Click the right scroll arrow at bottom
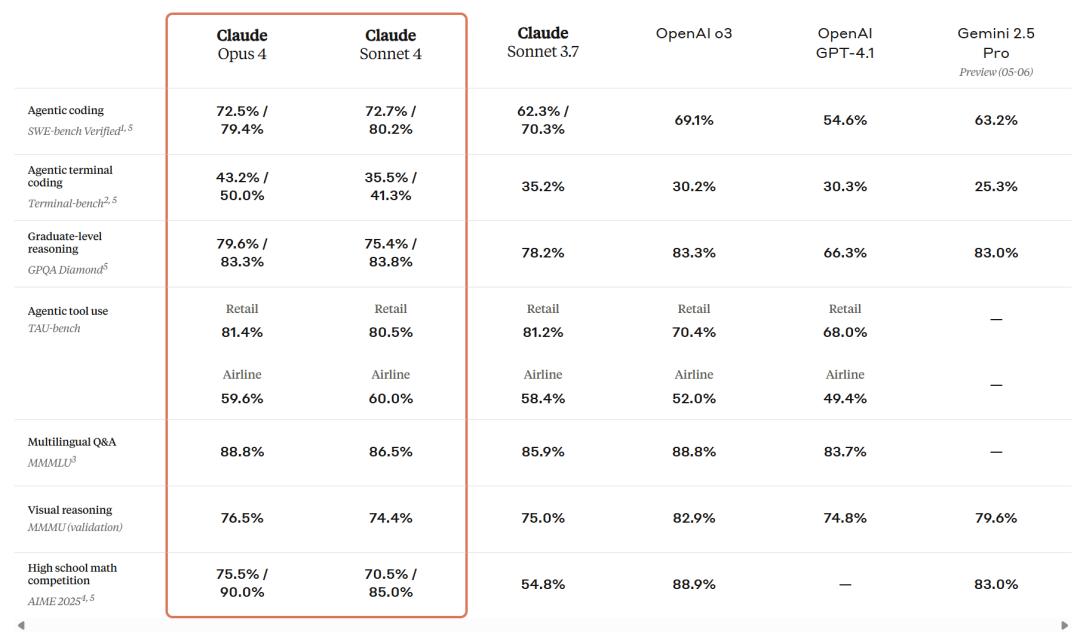The height and width of the screenshot is (638, 1080). tap(1065, 625)
